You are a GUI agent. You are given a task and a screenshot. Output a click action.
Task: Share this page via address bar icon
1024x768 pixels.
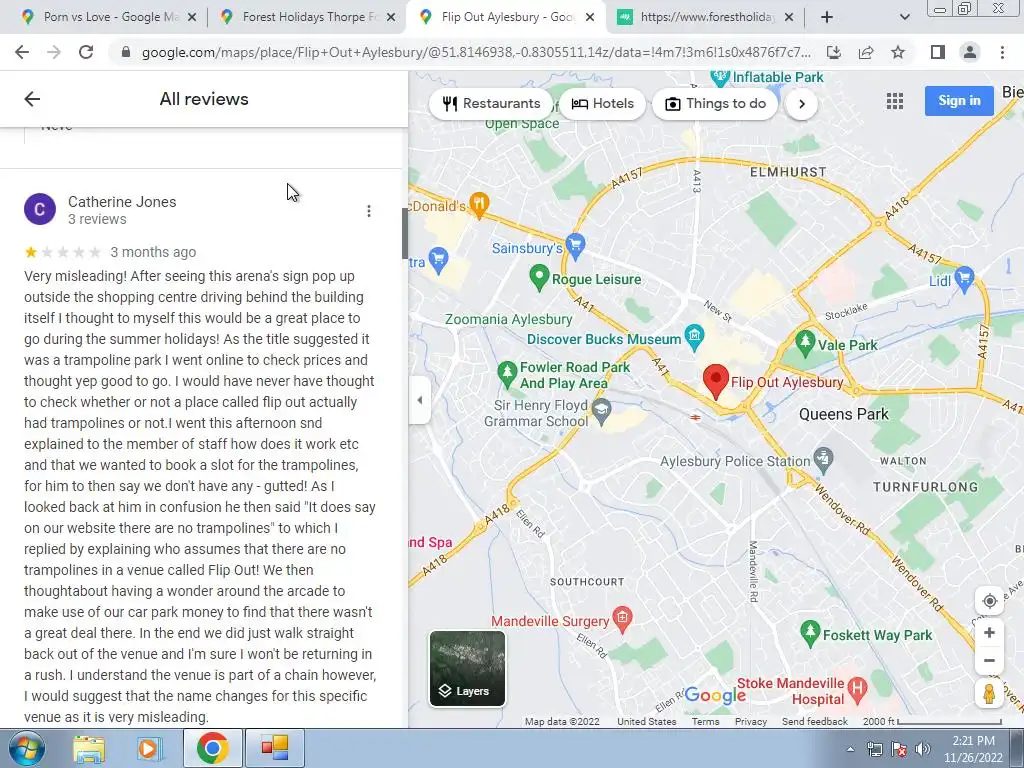coord(866,52)
